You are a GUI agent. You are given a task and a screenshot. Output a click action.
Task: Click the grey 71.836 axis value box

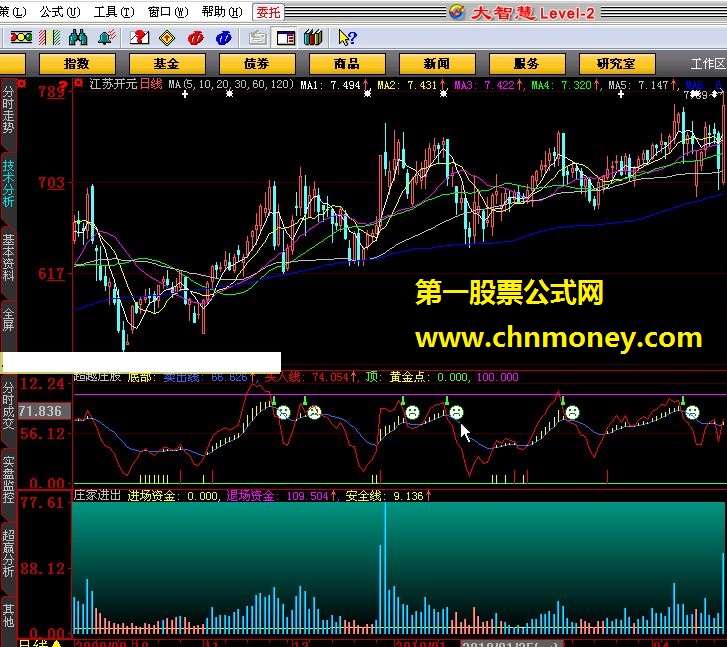(44, 411)
